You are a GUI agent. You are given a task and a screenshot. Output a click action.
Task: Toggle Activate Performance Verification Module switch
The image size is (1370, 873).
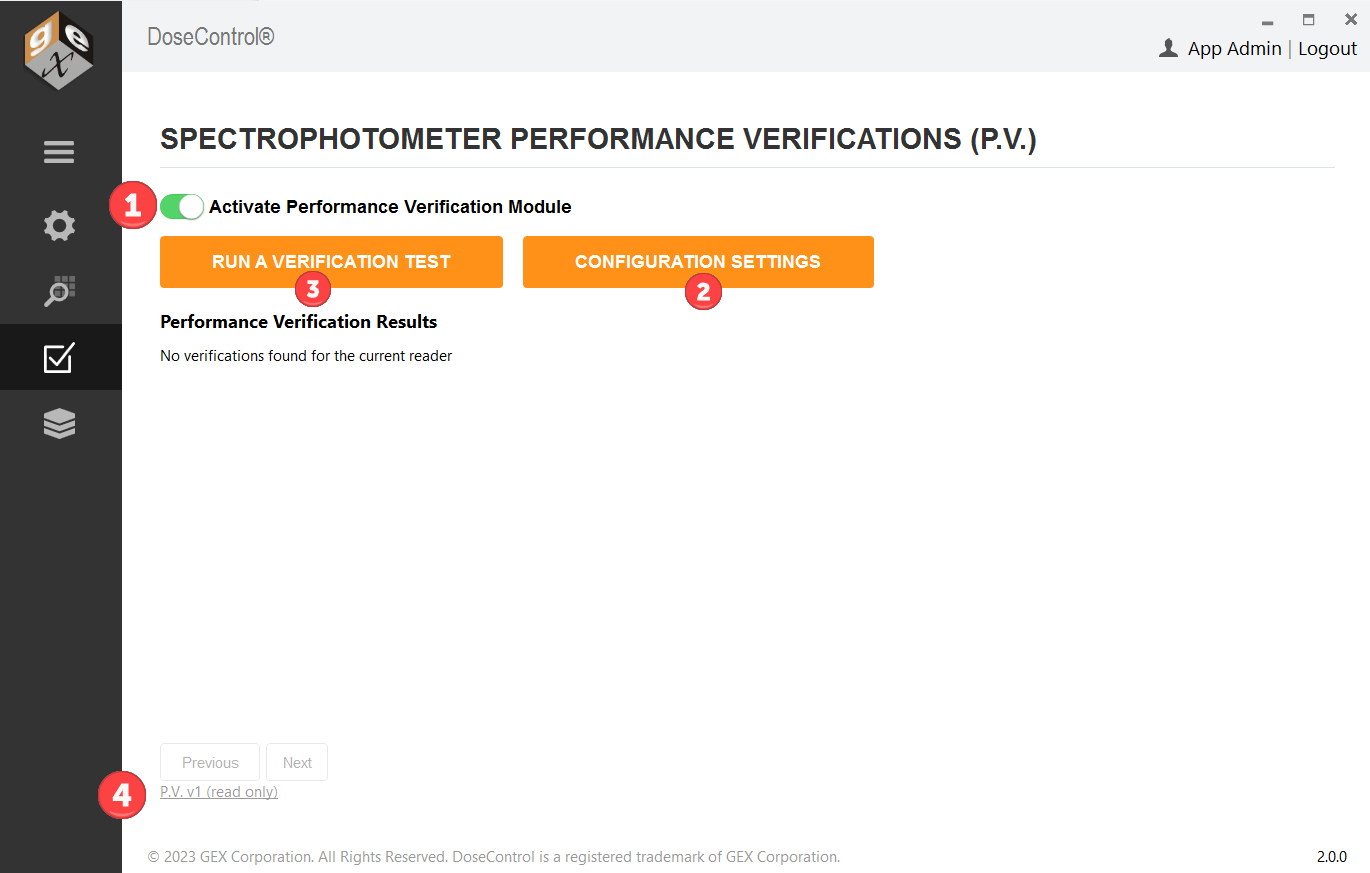pyautogui.click(x=182, y=207)
